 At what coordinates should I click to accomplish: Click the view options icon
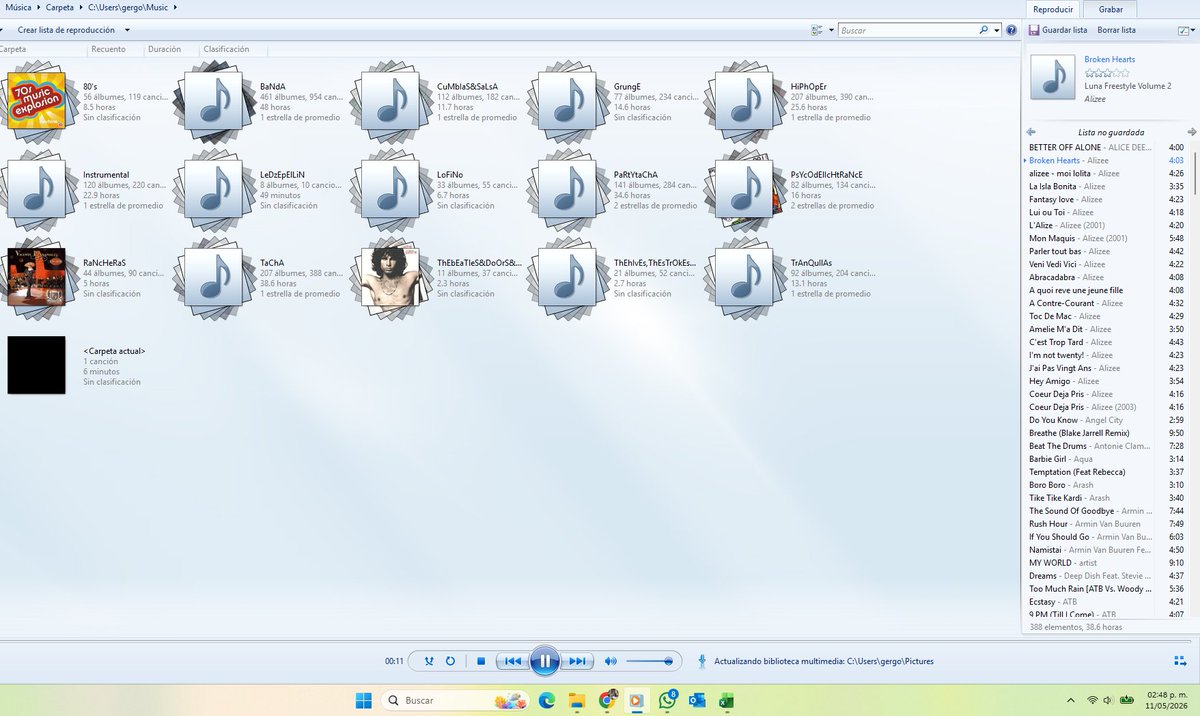point(818,31)
